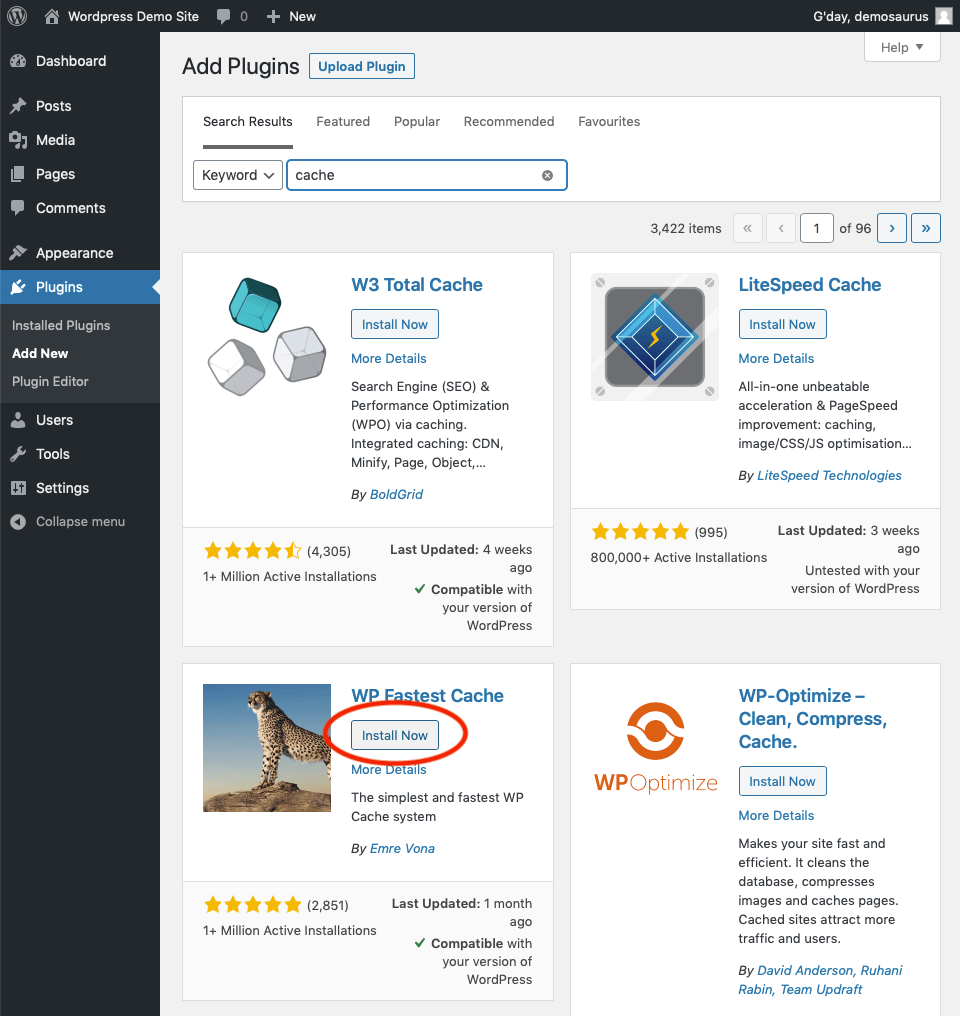Open the WP Fastest Cache title link

point(427,695)
